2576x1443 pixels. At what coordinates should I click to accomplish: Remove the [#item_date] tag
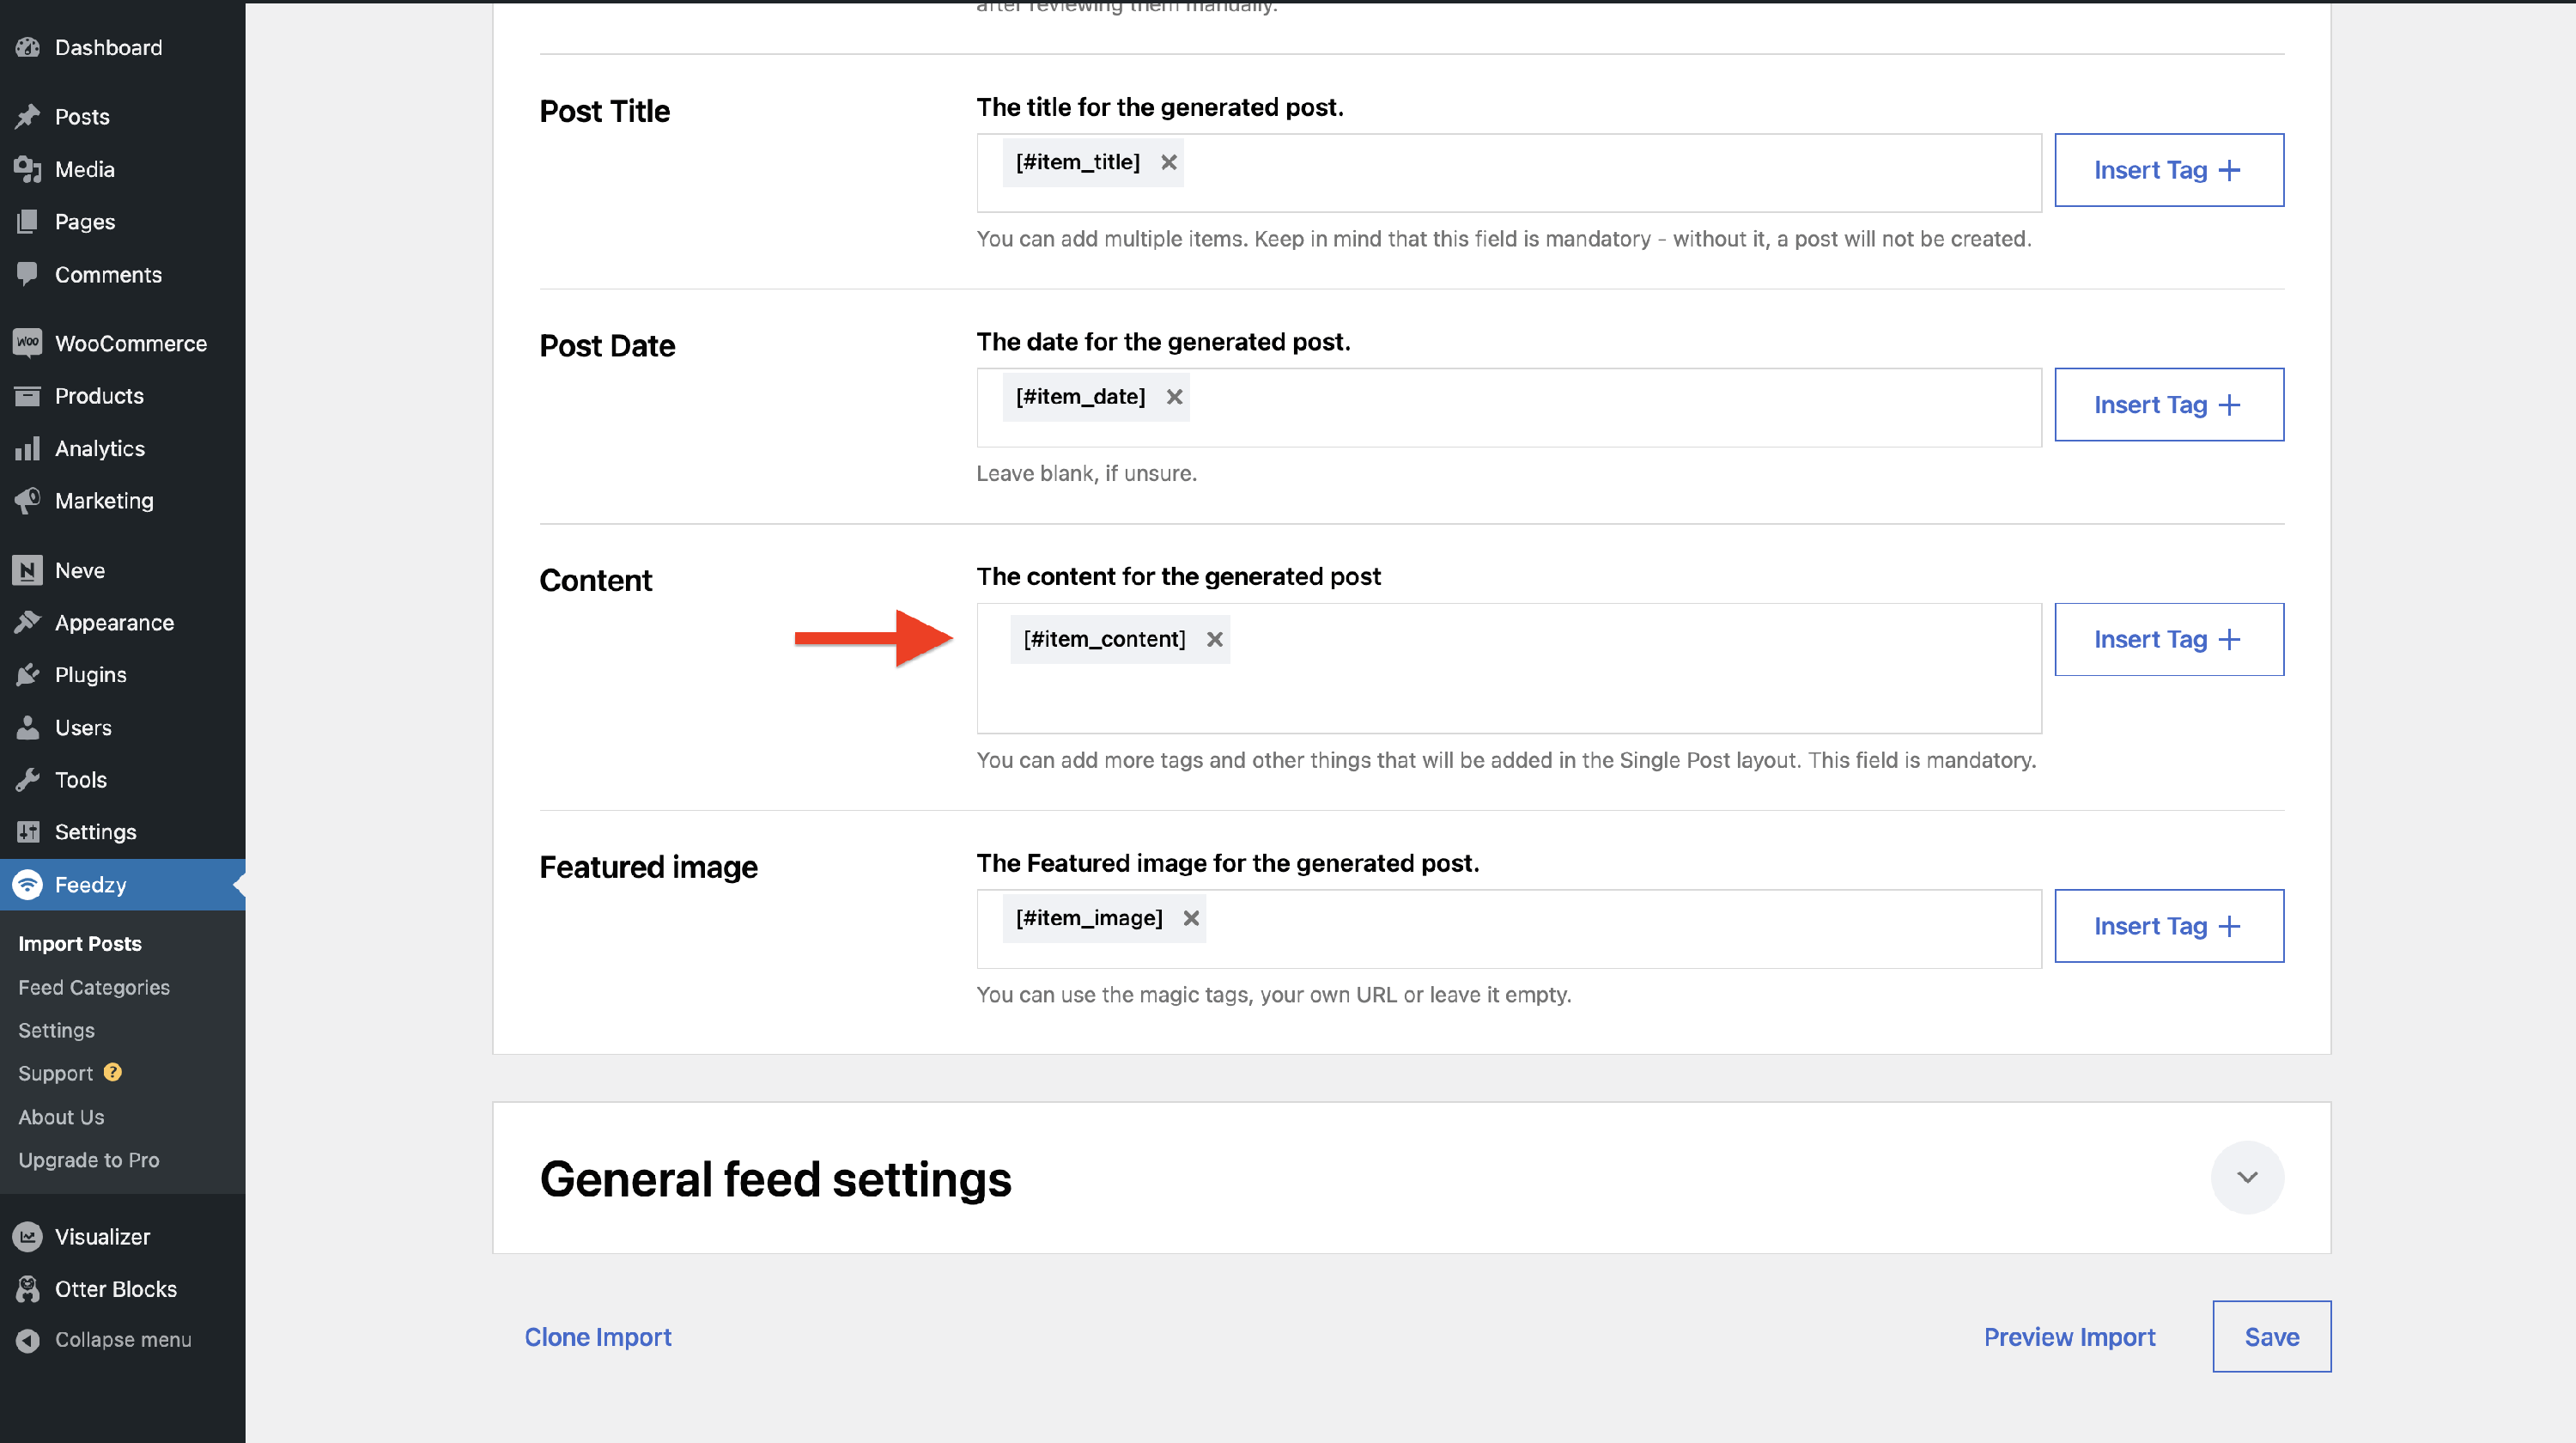click(1174, 397)
